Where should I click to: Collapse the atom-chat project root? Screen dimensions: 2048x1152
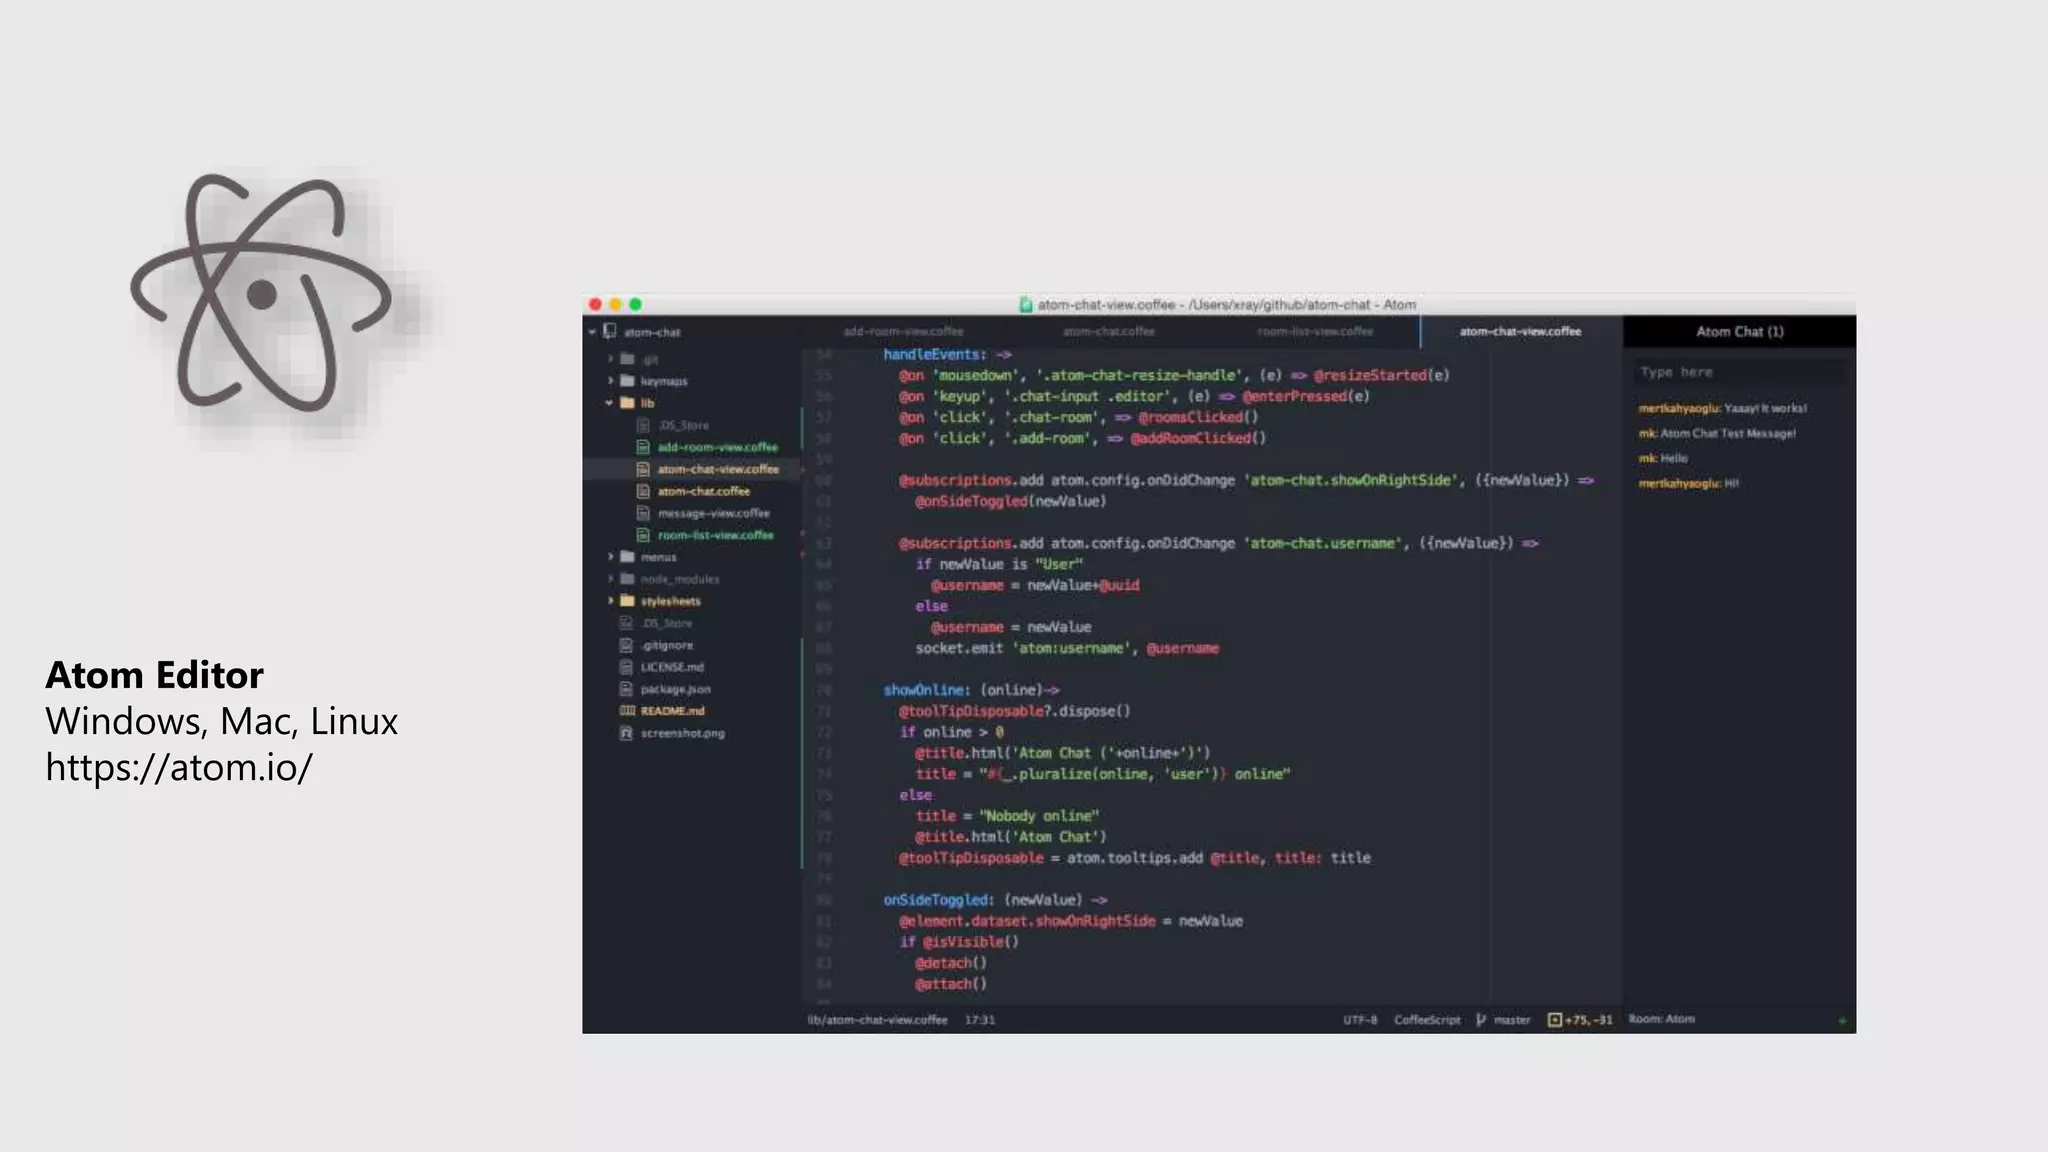tap(592, 332)
